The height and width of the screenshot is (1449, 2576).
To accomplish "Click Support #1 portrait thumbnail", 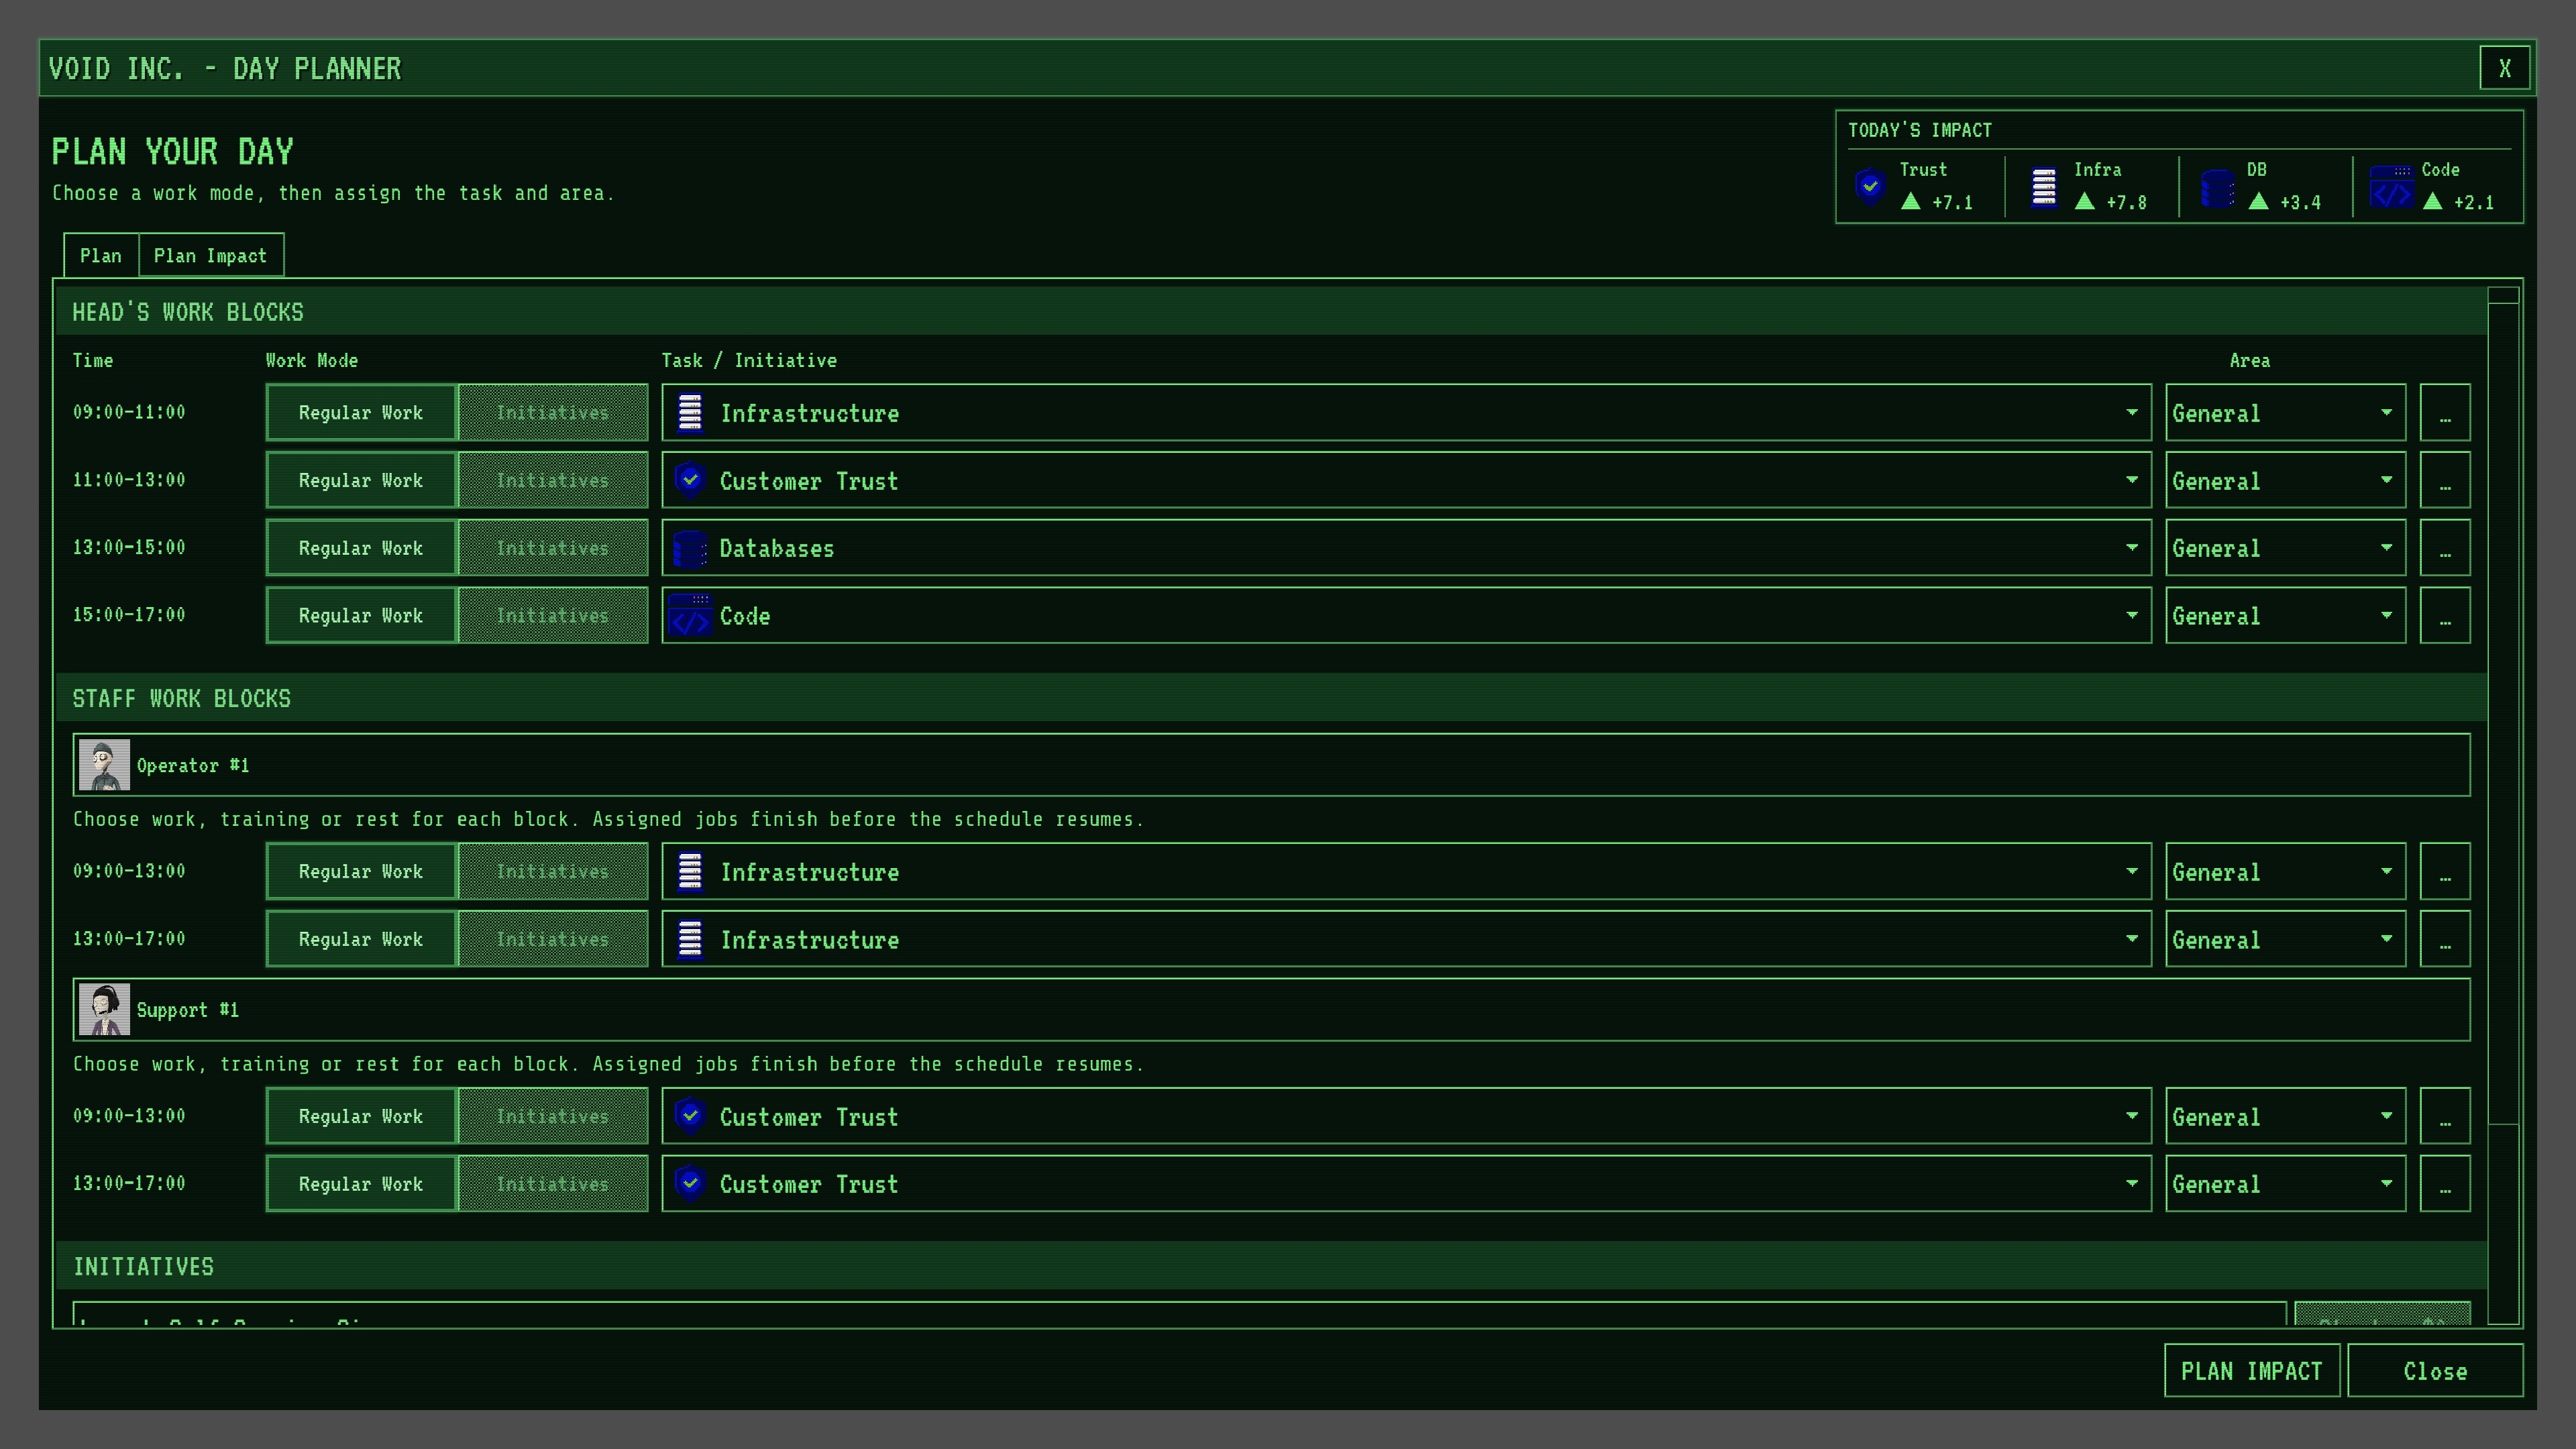I will 104,1010.
